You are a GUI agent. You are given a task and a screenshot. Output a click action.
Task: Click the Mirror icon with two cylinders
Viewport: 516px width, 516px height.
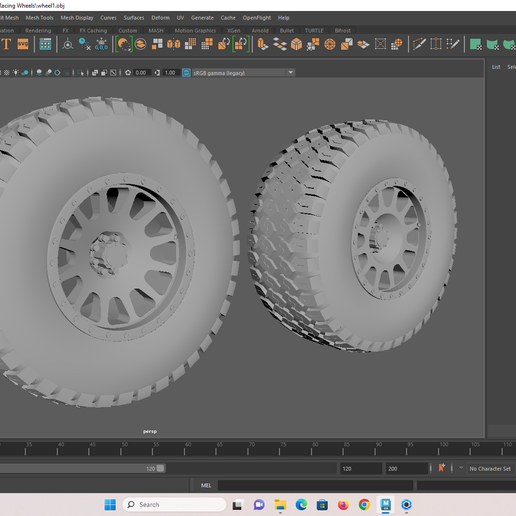(x=173, y=44)
